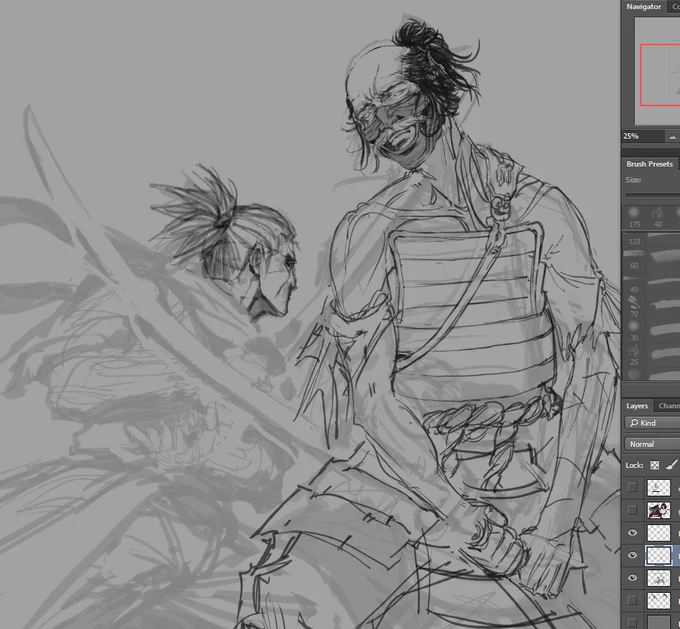Click the highlighted selected layer thumbnail
The image size is (680, 629).
point(658,555)
